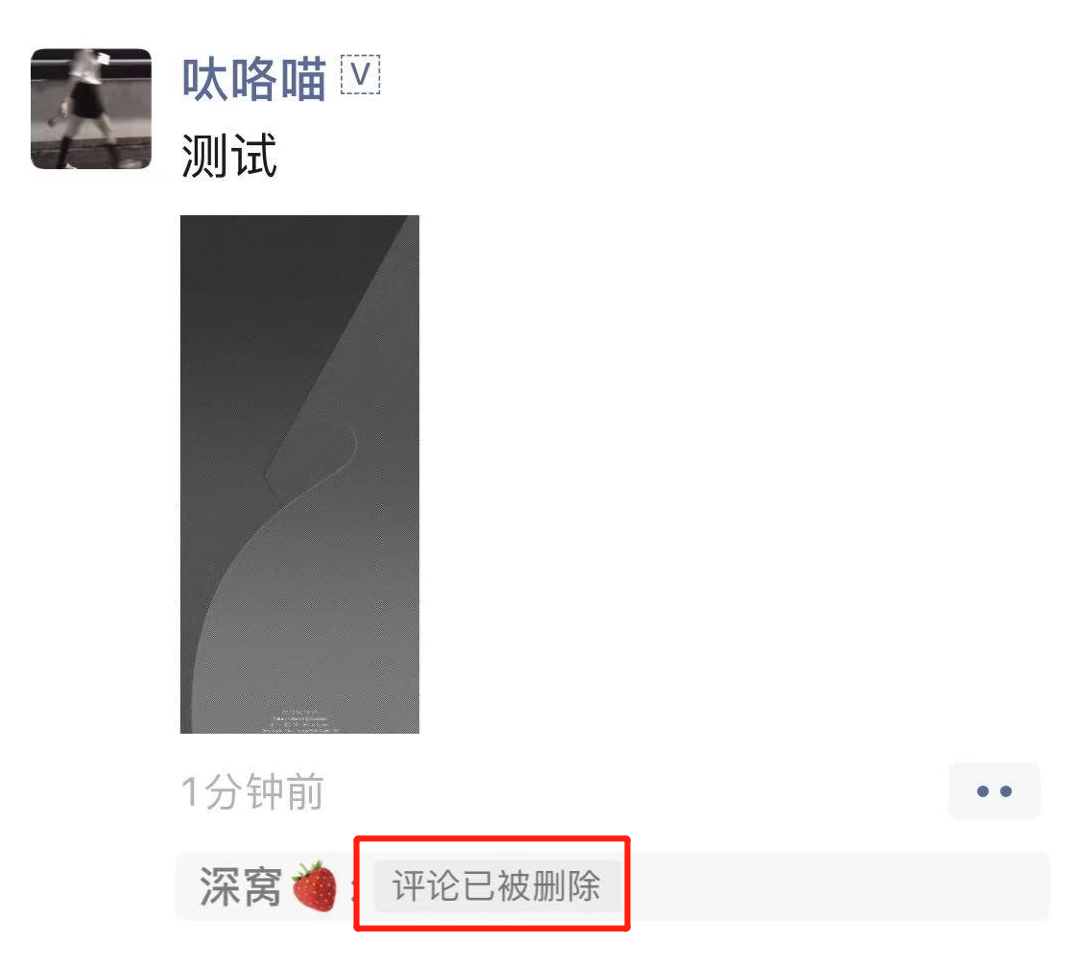This screenshot has height=954, width=1077.
Task: Open the posted gray wallpaper image
Action: 299,474
